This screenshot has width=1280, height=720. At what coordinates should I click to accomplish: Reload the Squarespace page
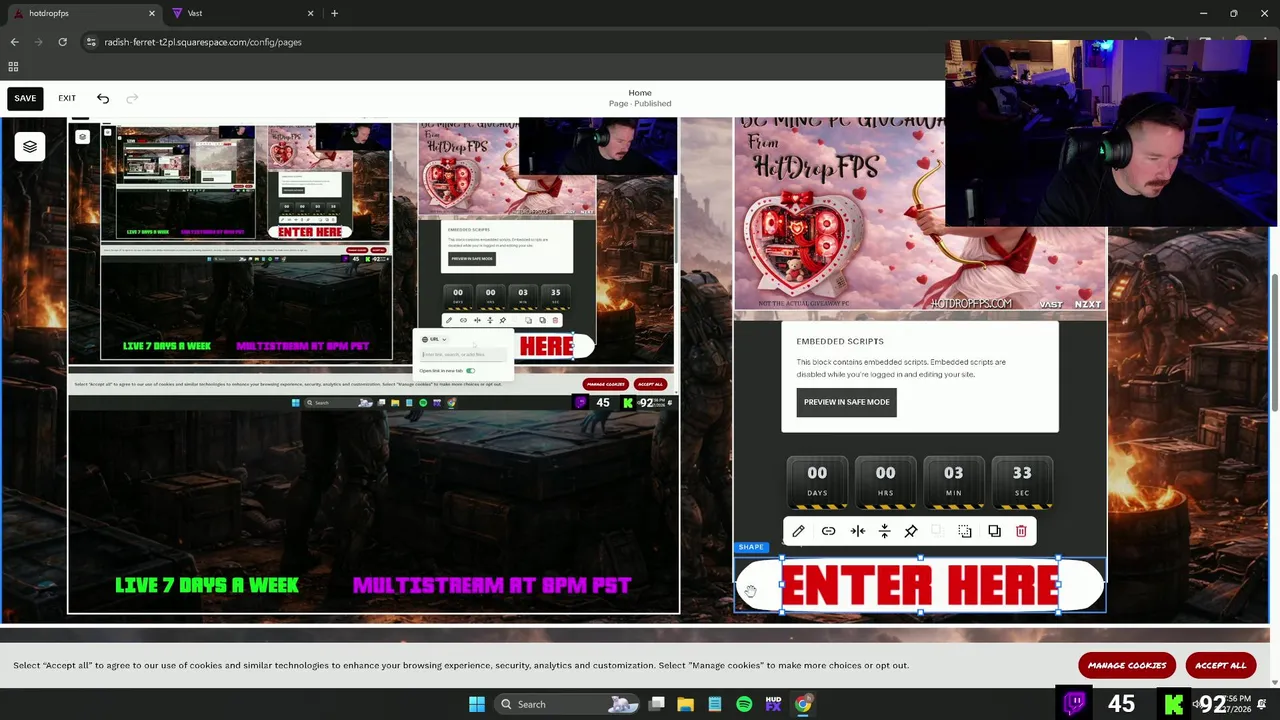coord(62,42)
